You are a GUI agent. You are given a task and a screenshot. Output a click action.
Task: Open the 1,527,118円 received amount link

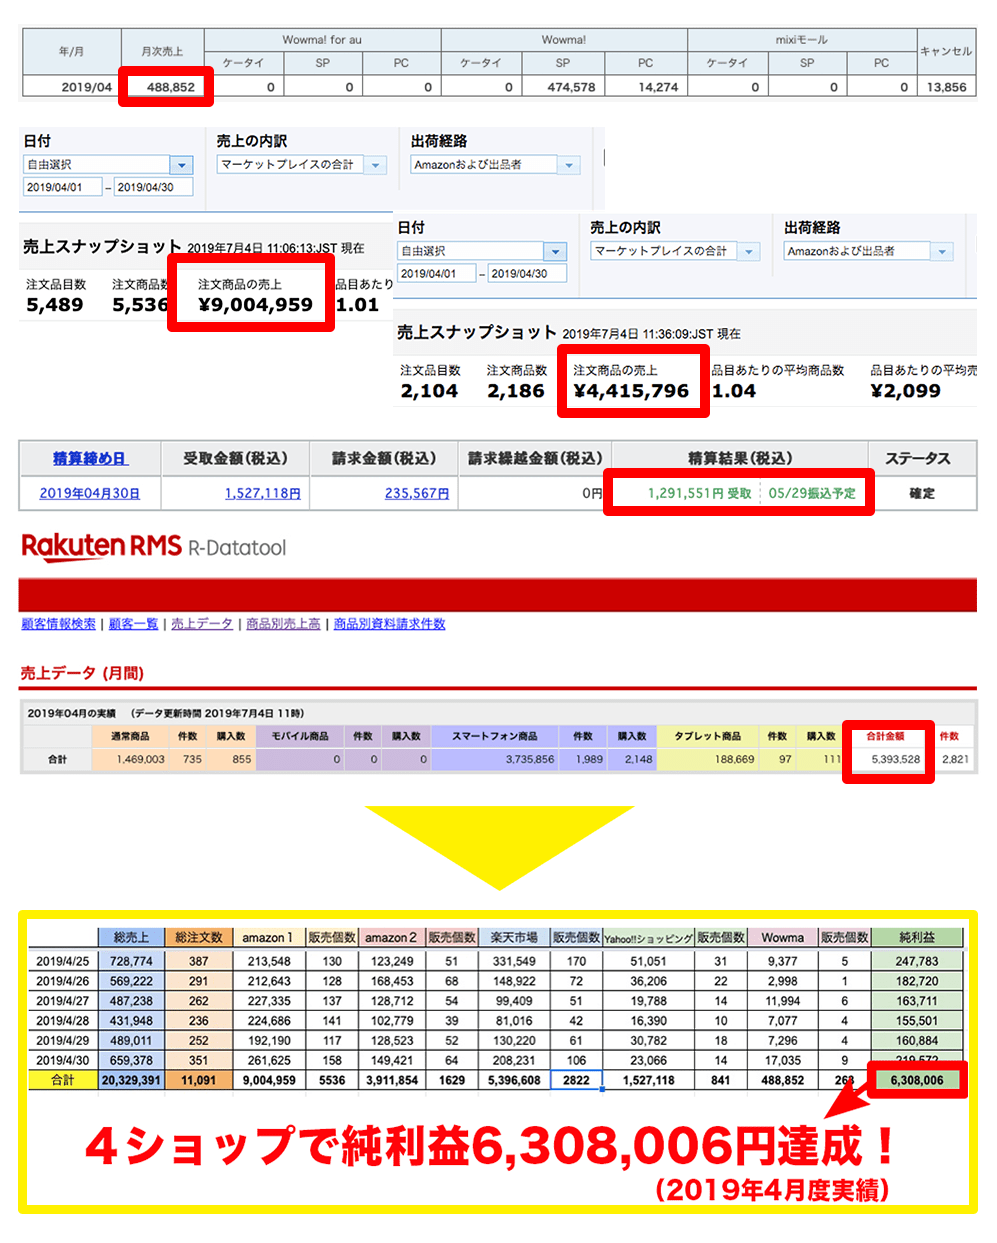pyautogui.click(x=263, y=493)
